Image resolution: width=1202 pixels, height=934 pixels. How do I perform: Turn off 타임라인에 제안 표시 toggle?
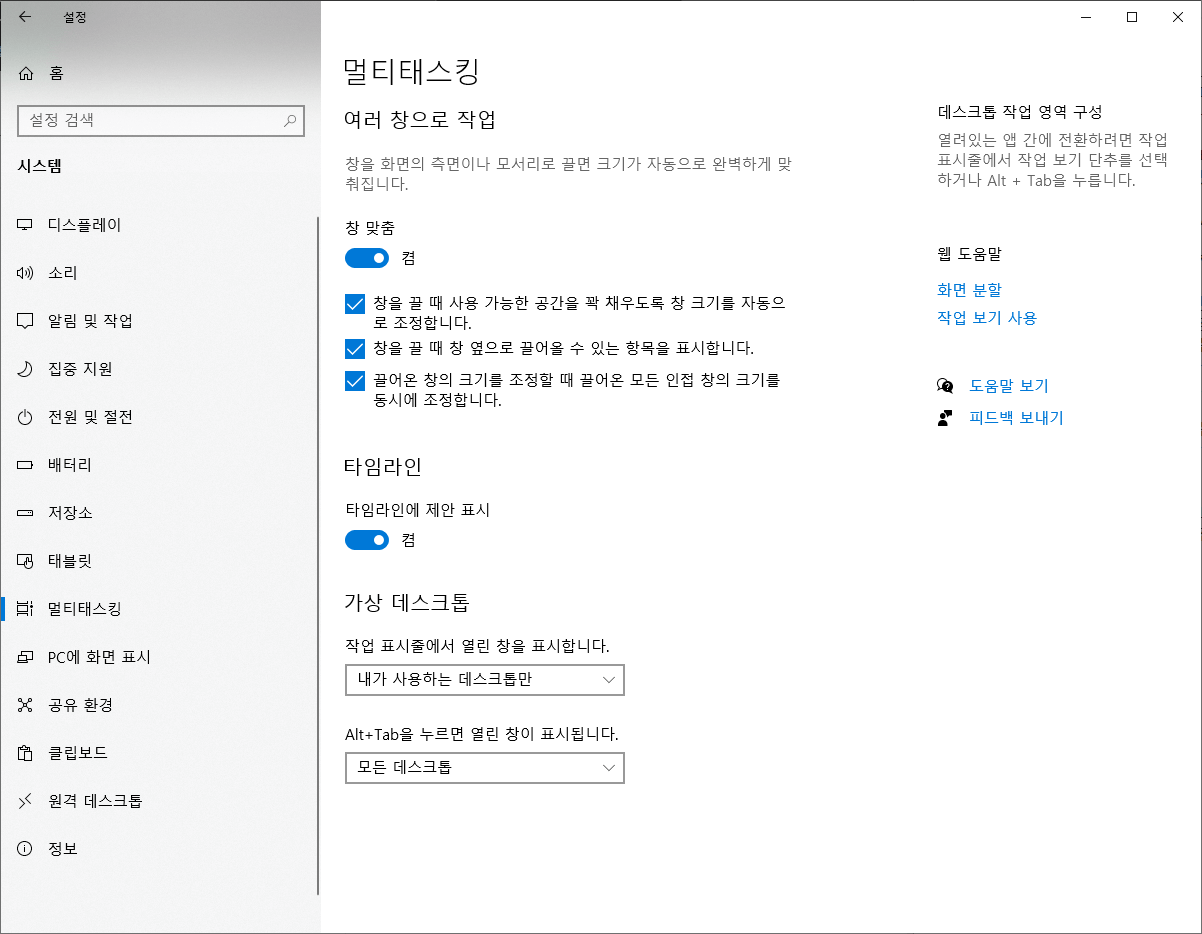(367, 540)
